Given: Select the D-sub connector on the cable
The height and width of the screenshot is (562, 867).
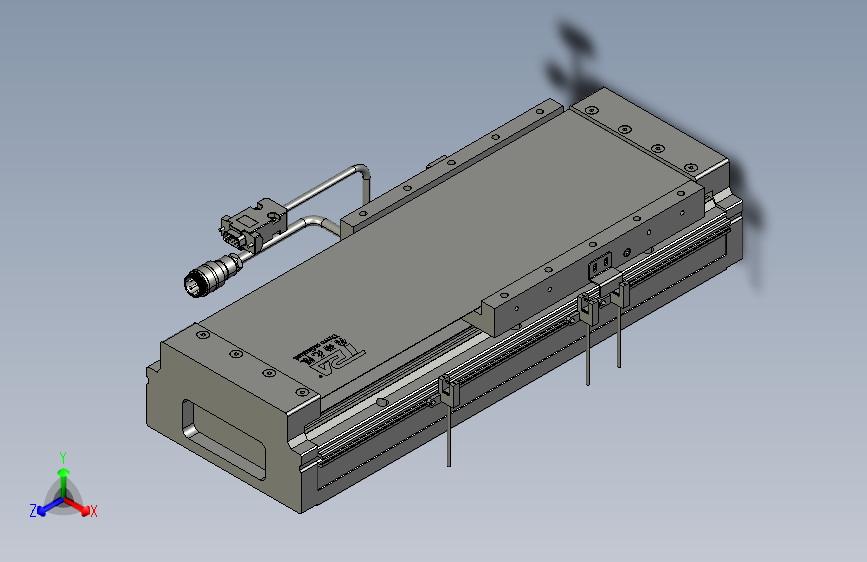Looking at the screenshot, I should coord(253,224).
